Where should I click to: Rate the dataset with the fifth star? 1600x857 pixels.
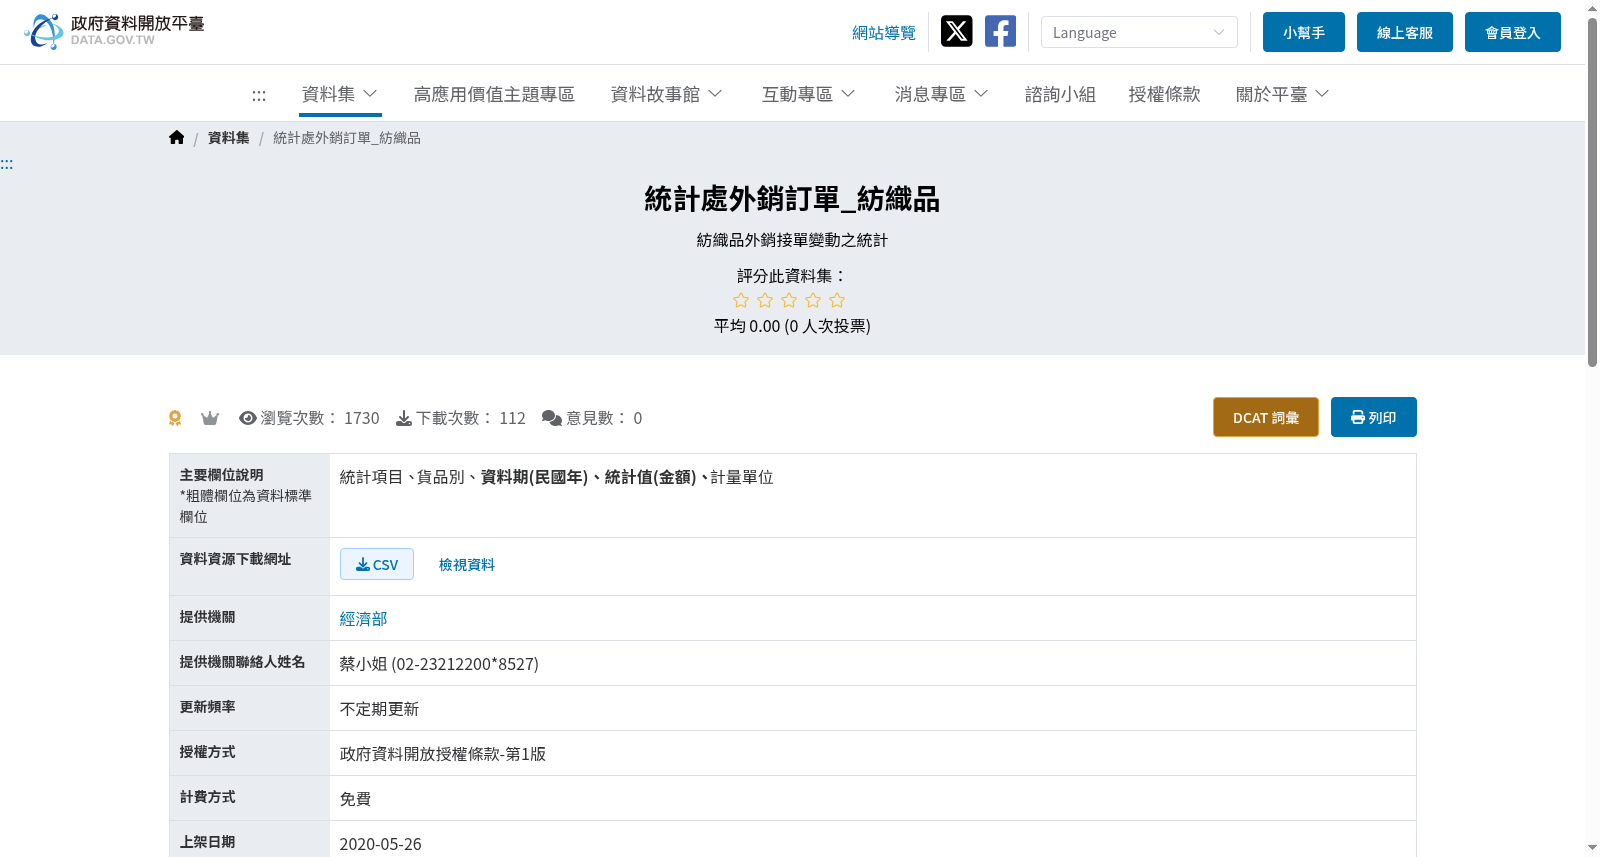point(837,300)
